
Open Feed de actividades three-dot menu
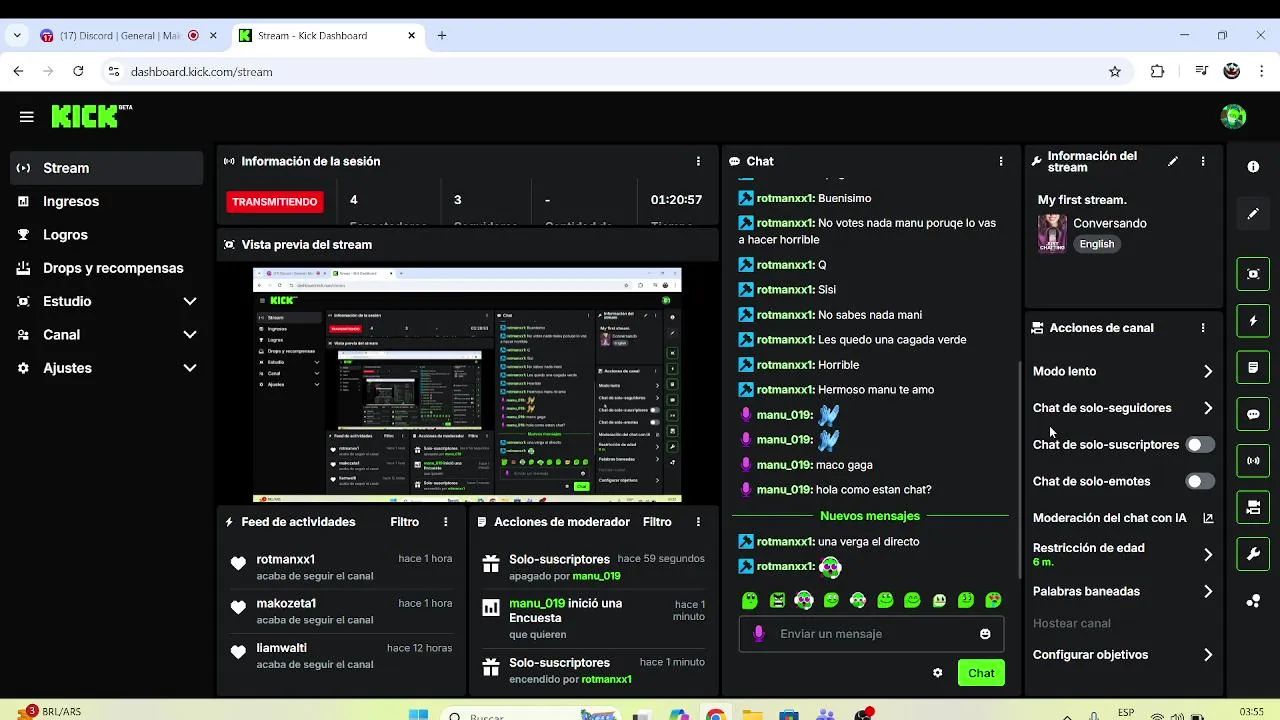coord(446,522)
